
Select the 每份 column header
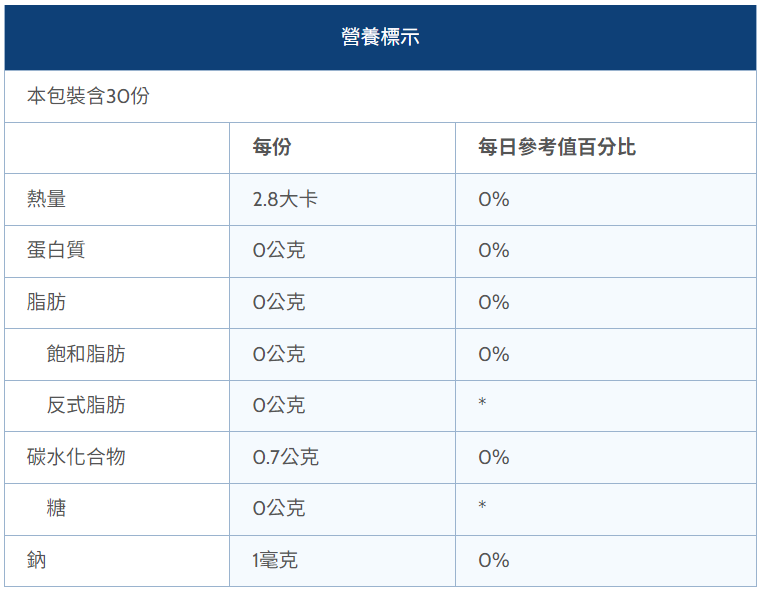pos(272,148)
